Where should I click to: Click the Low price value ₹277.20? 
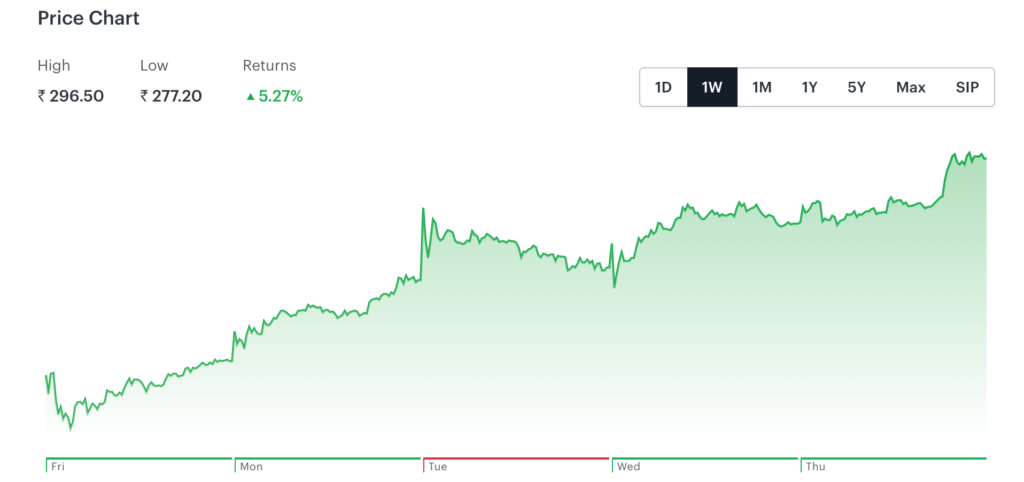coord(172,96)
